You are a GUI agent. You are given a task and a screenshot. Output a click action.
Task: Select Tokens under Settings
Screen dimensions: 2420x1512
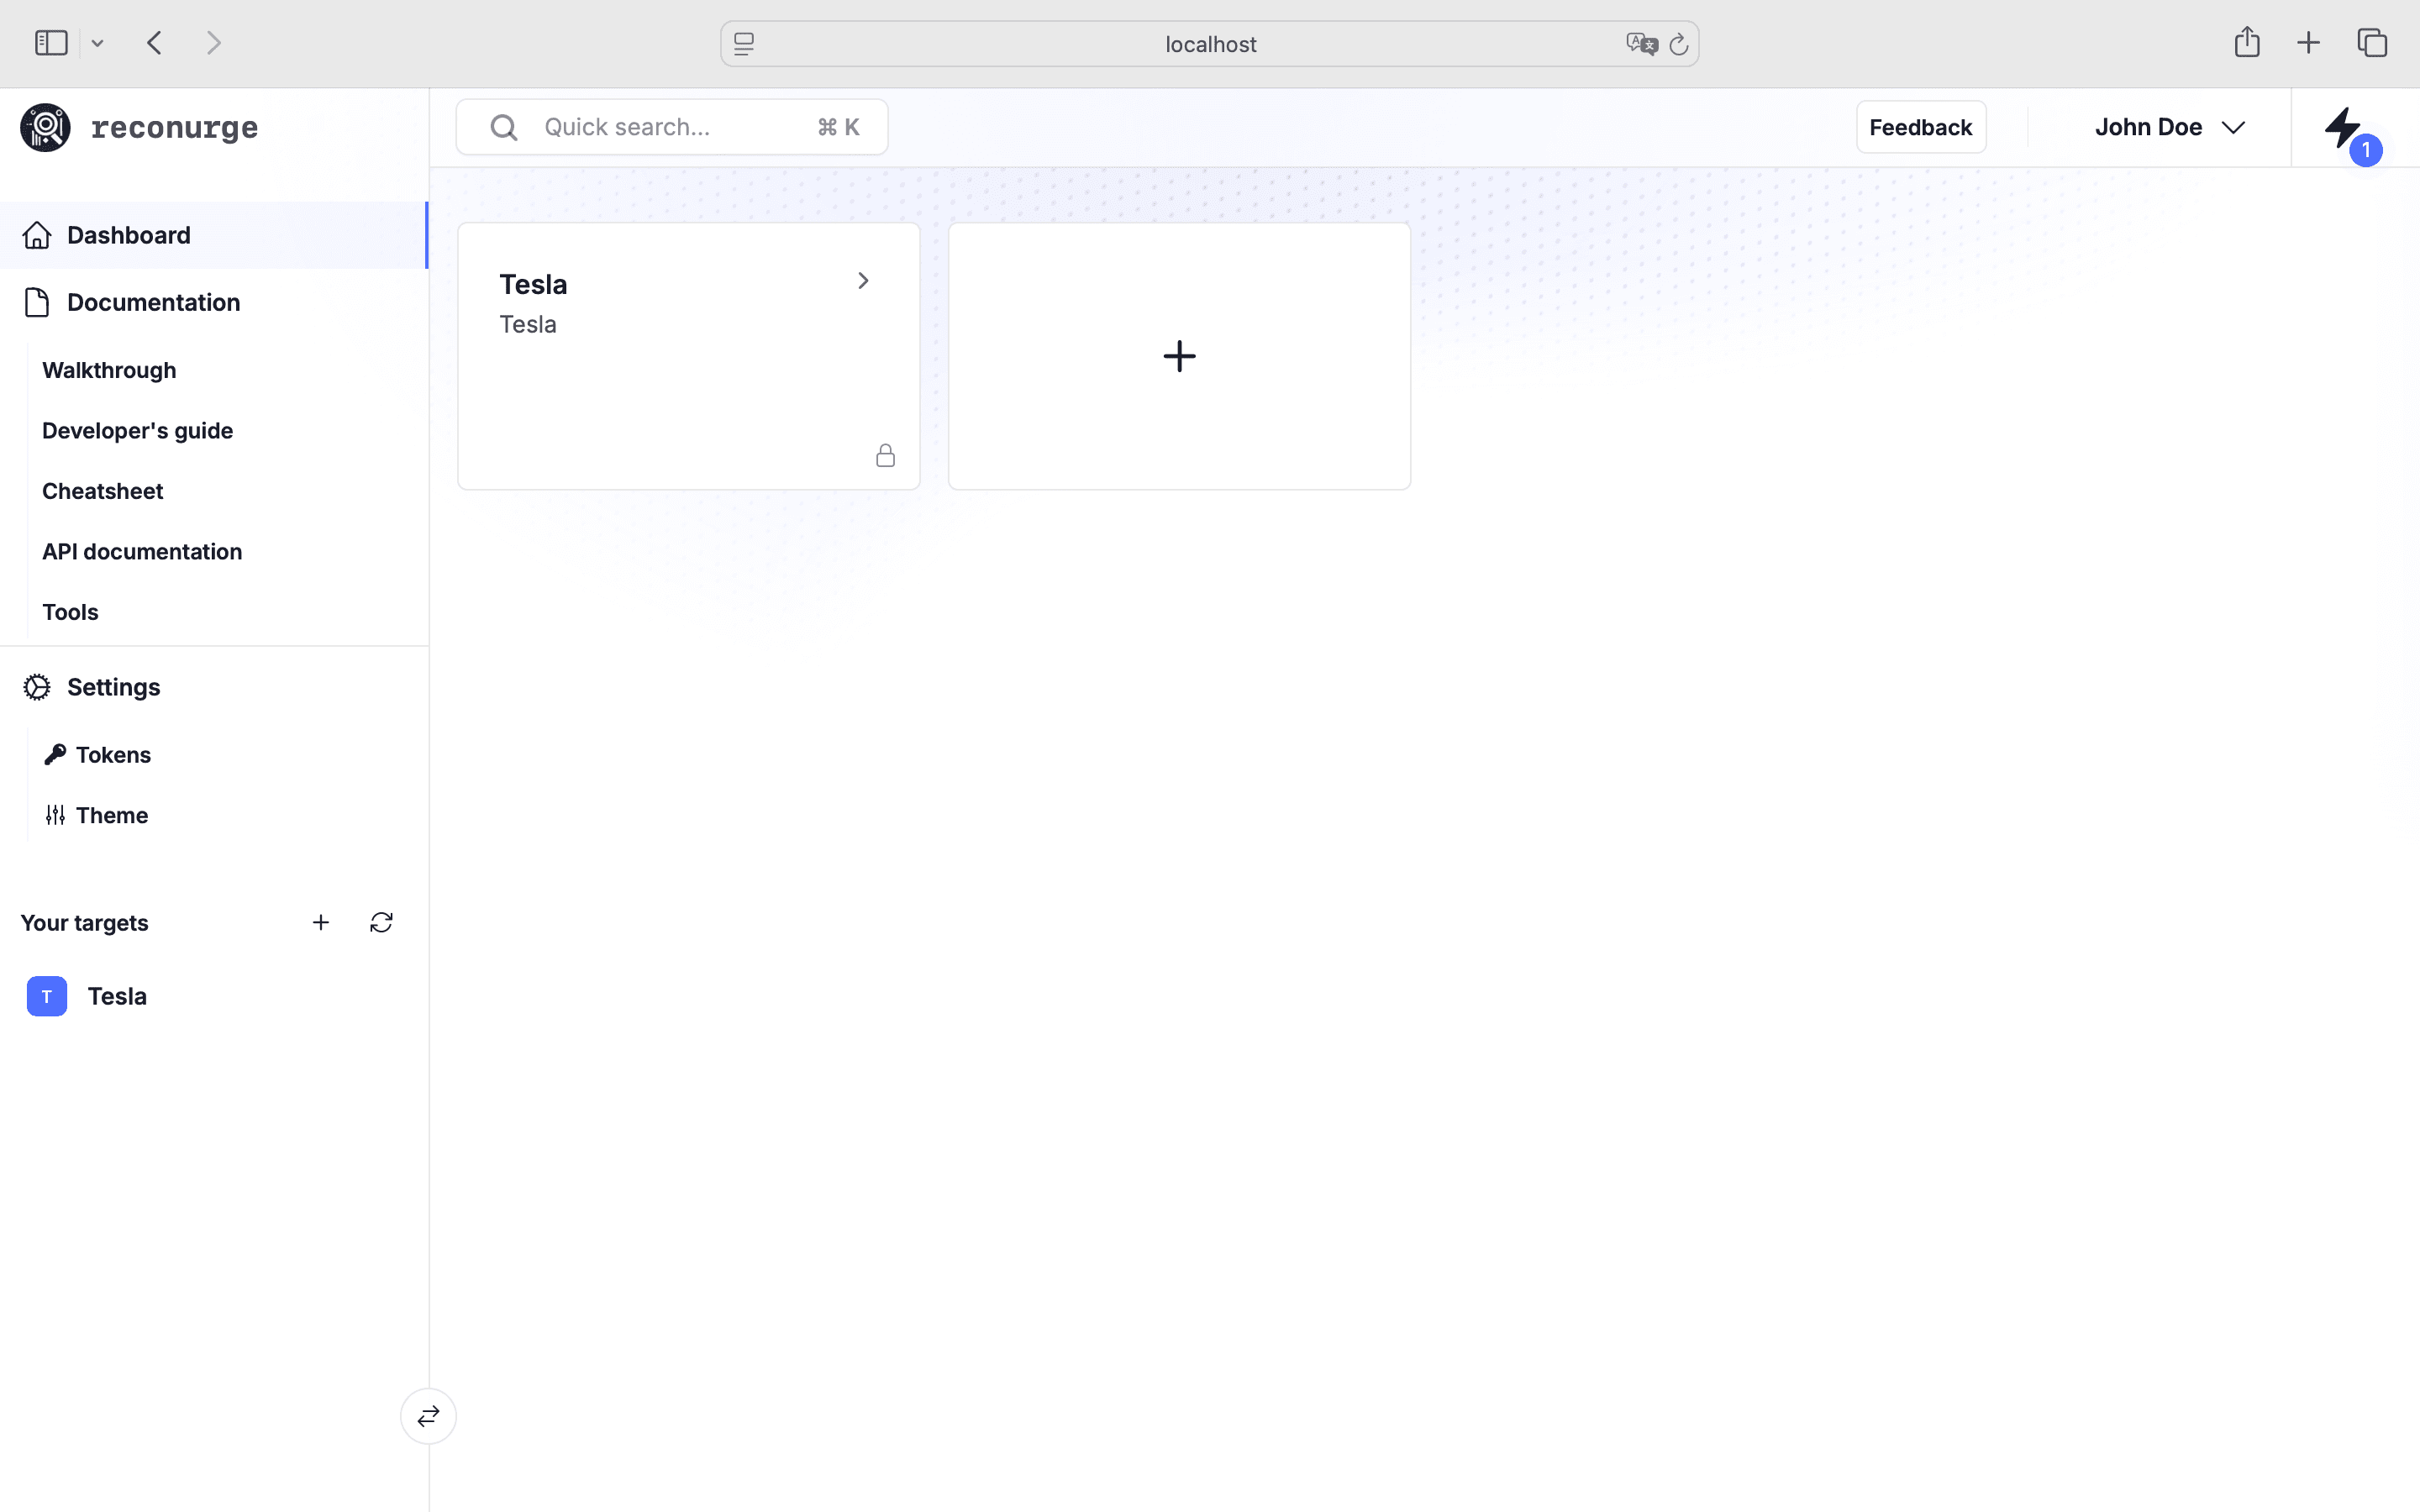(x=113, y=755)
